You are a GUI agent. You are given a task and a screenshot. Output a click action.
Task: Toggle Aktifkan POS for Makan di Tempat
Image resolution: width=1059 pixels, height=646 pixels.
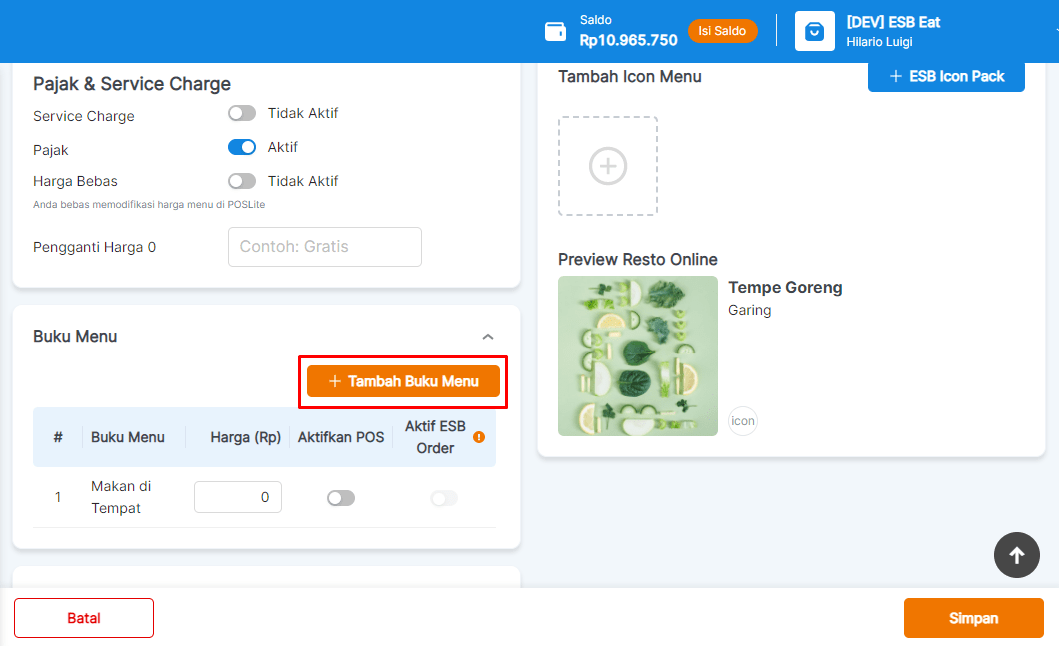(x=340, y=497)
